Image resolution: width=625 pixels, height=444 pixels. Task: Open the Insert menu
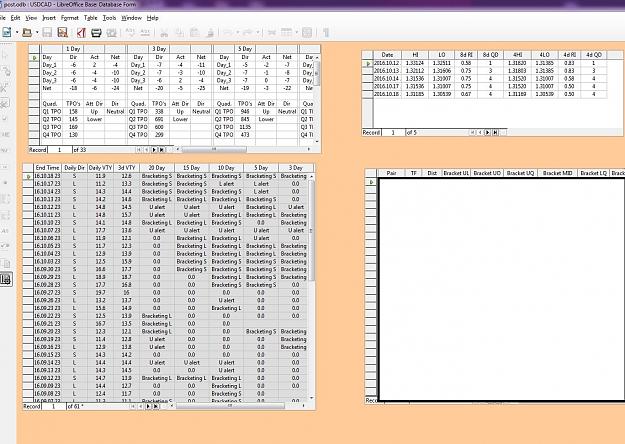pyautogui.click(x=49, y=18)
